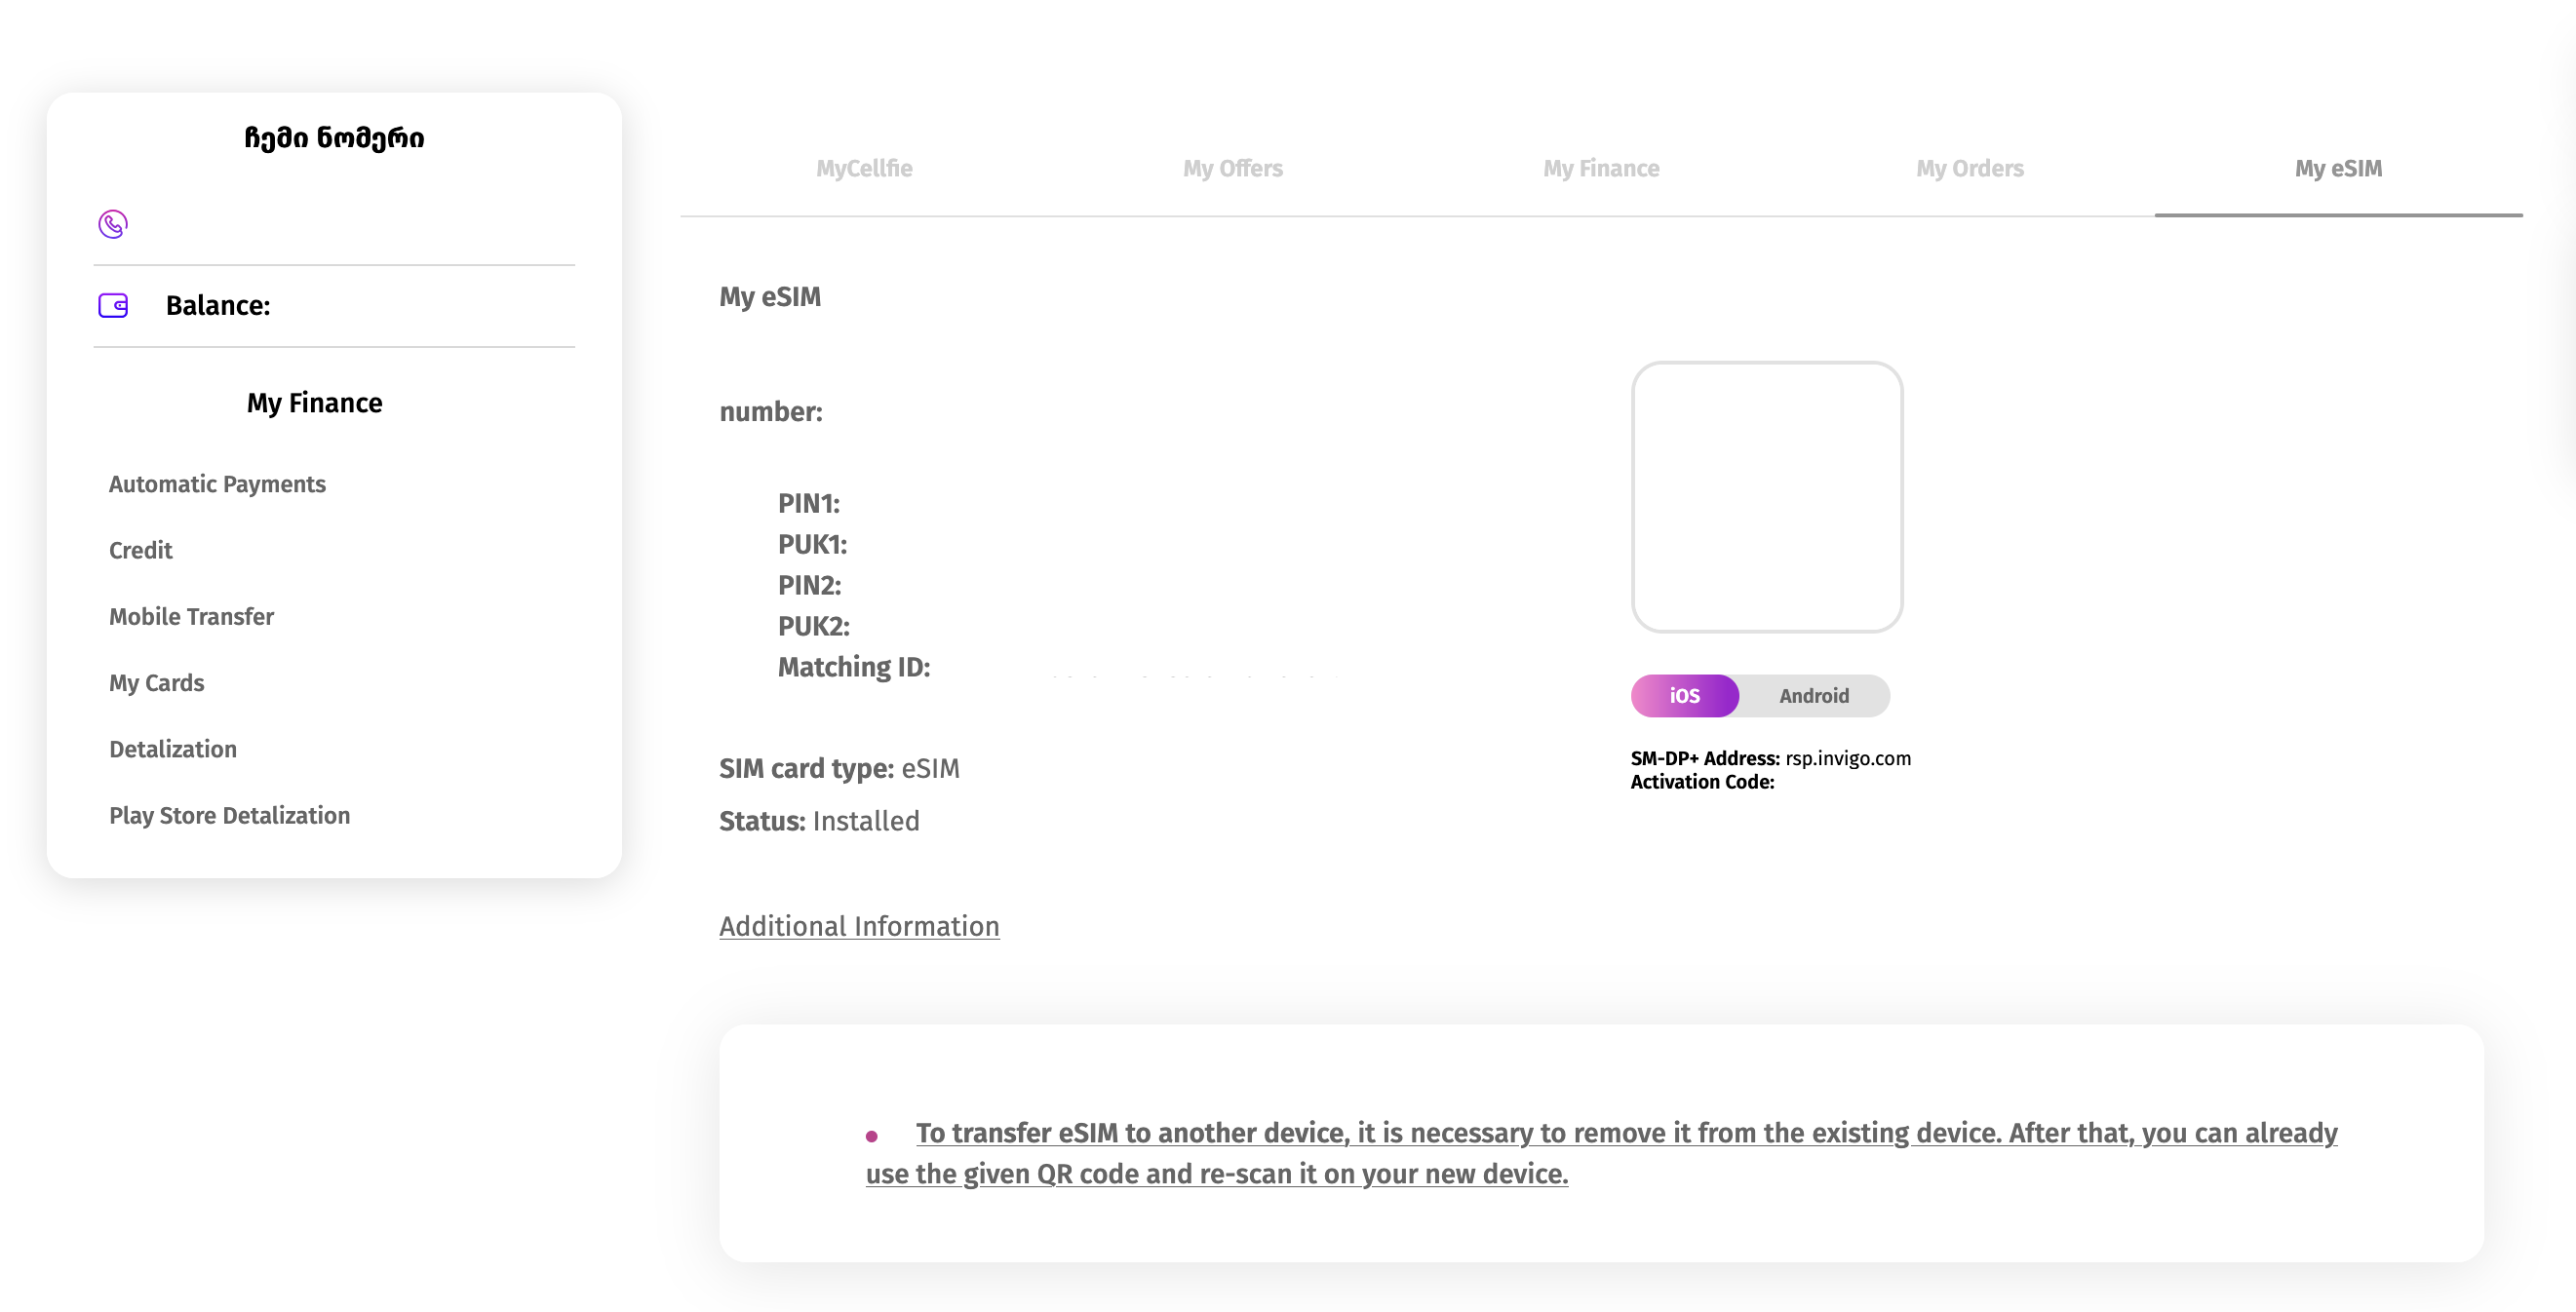
Task: Expand the Additional Information link
Action: coord(859,926)
